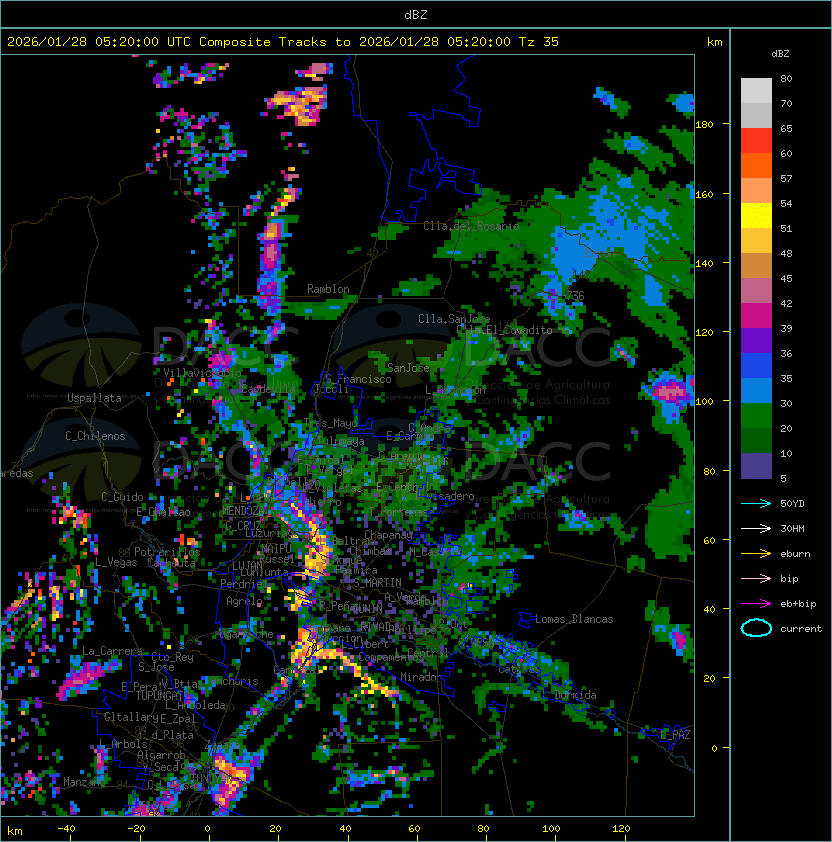Select the red 60-65 dBZ color swatch
The width and height of the screenshot is (832, 842).
756,141
